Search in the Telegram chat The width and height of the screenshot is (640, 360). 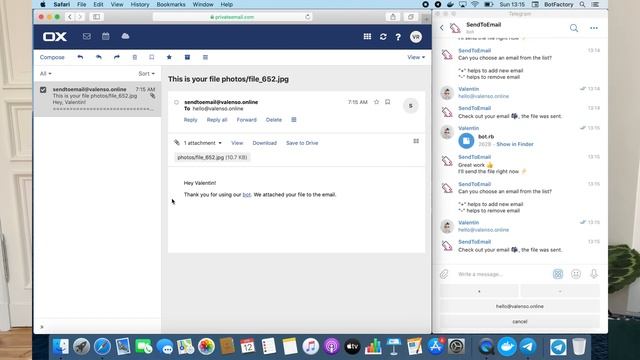tap(574, 28)
